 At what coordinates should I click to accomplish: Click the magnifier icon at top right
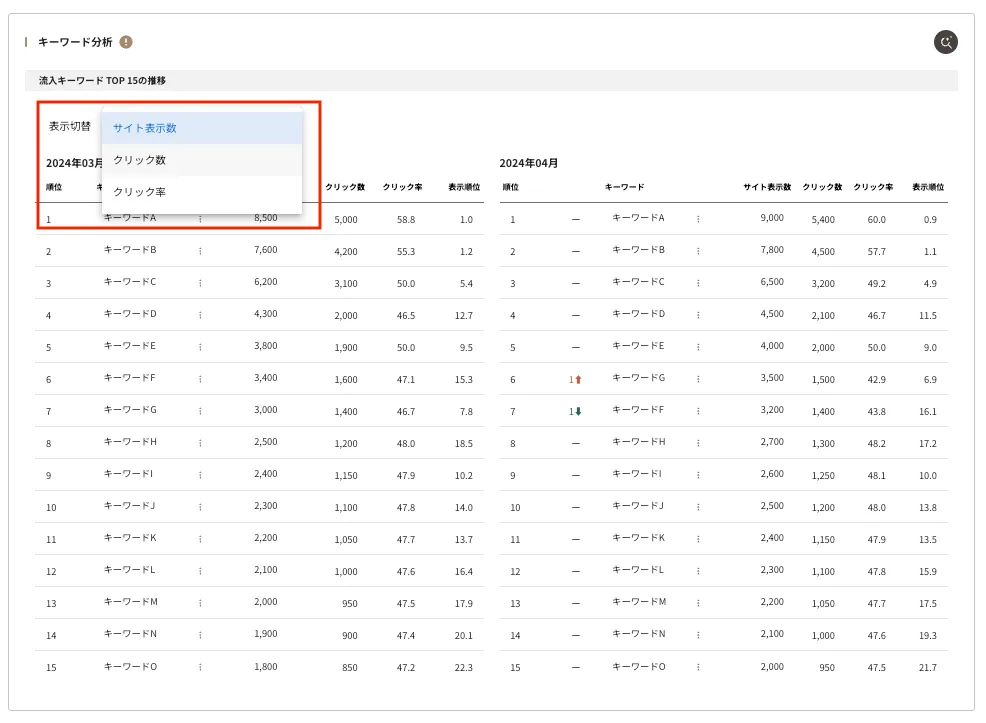(945, 42)
